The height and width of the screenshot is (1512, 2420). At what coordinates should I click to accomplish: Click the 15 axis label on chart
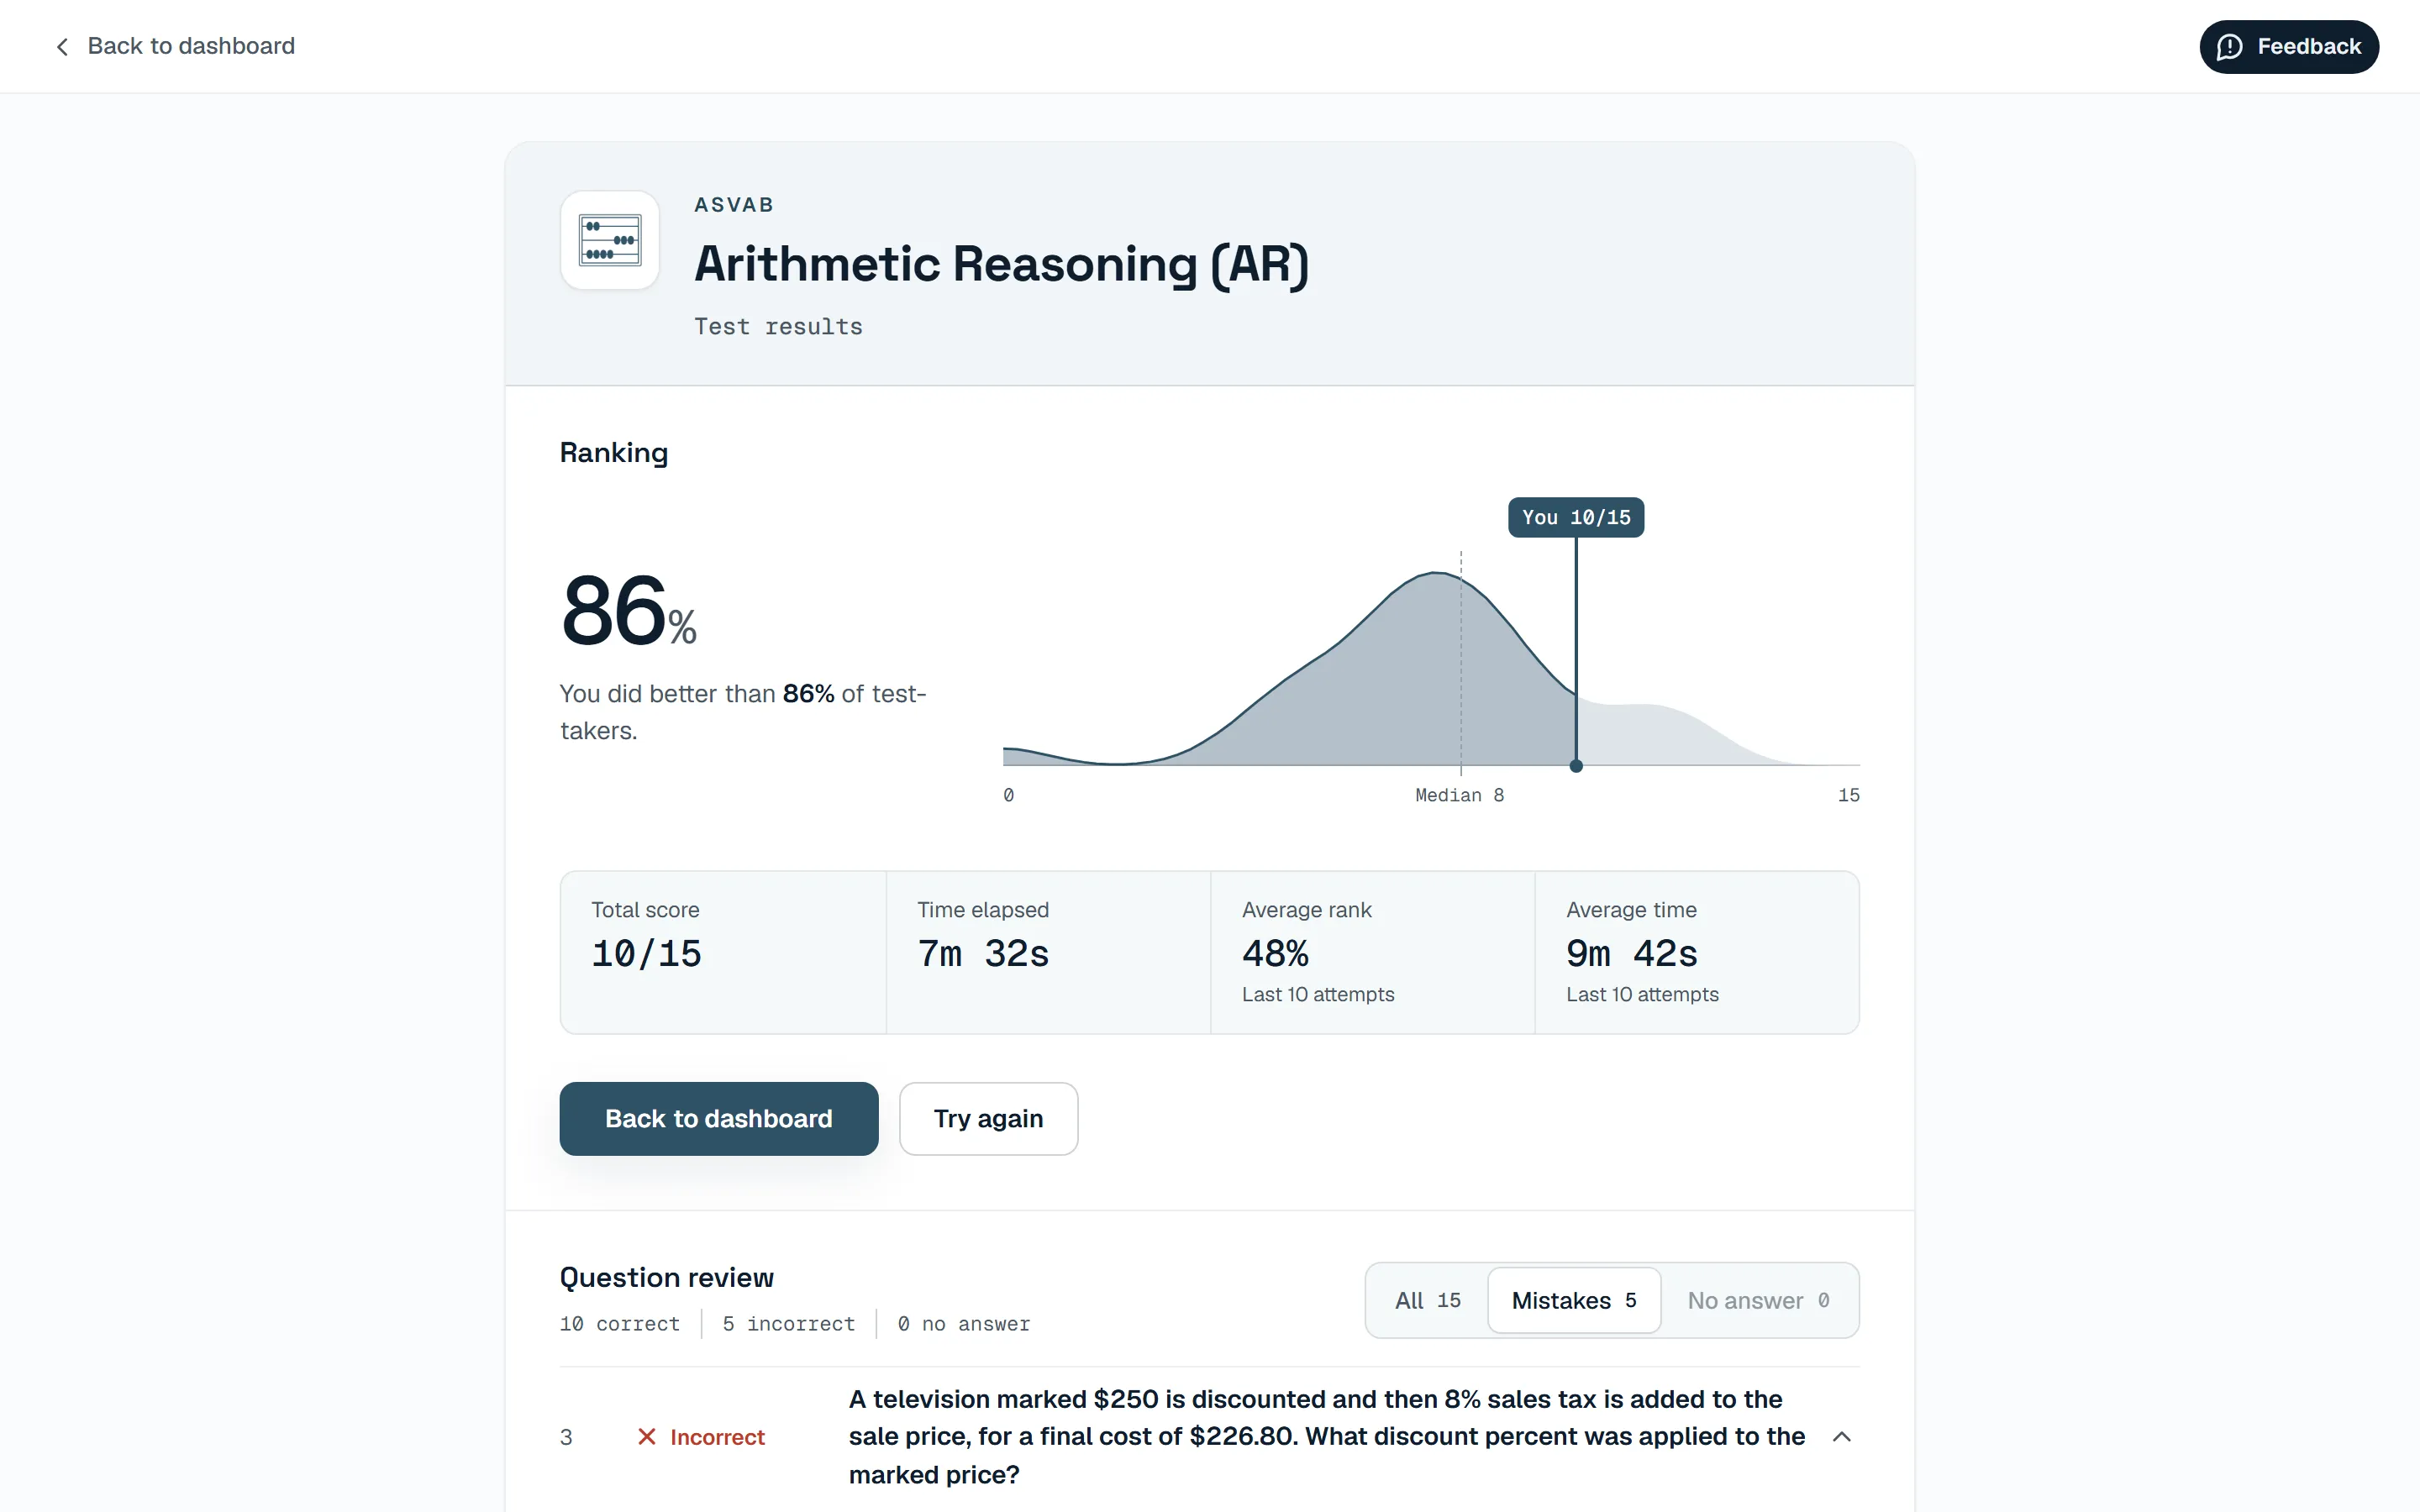[1848, 795]
